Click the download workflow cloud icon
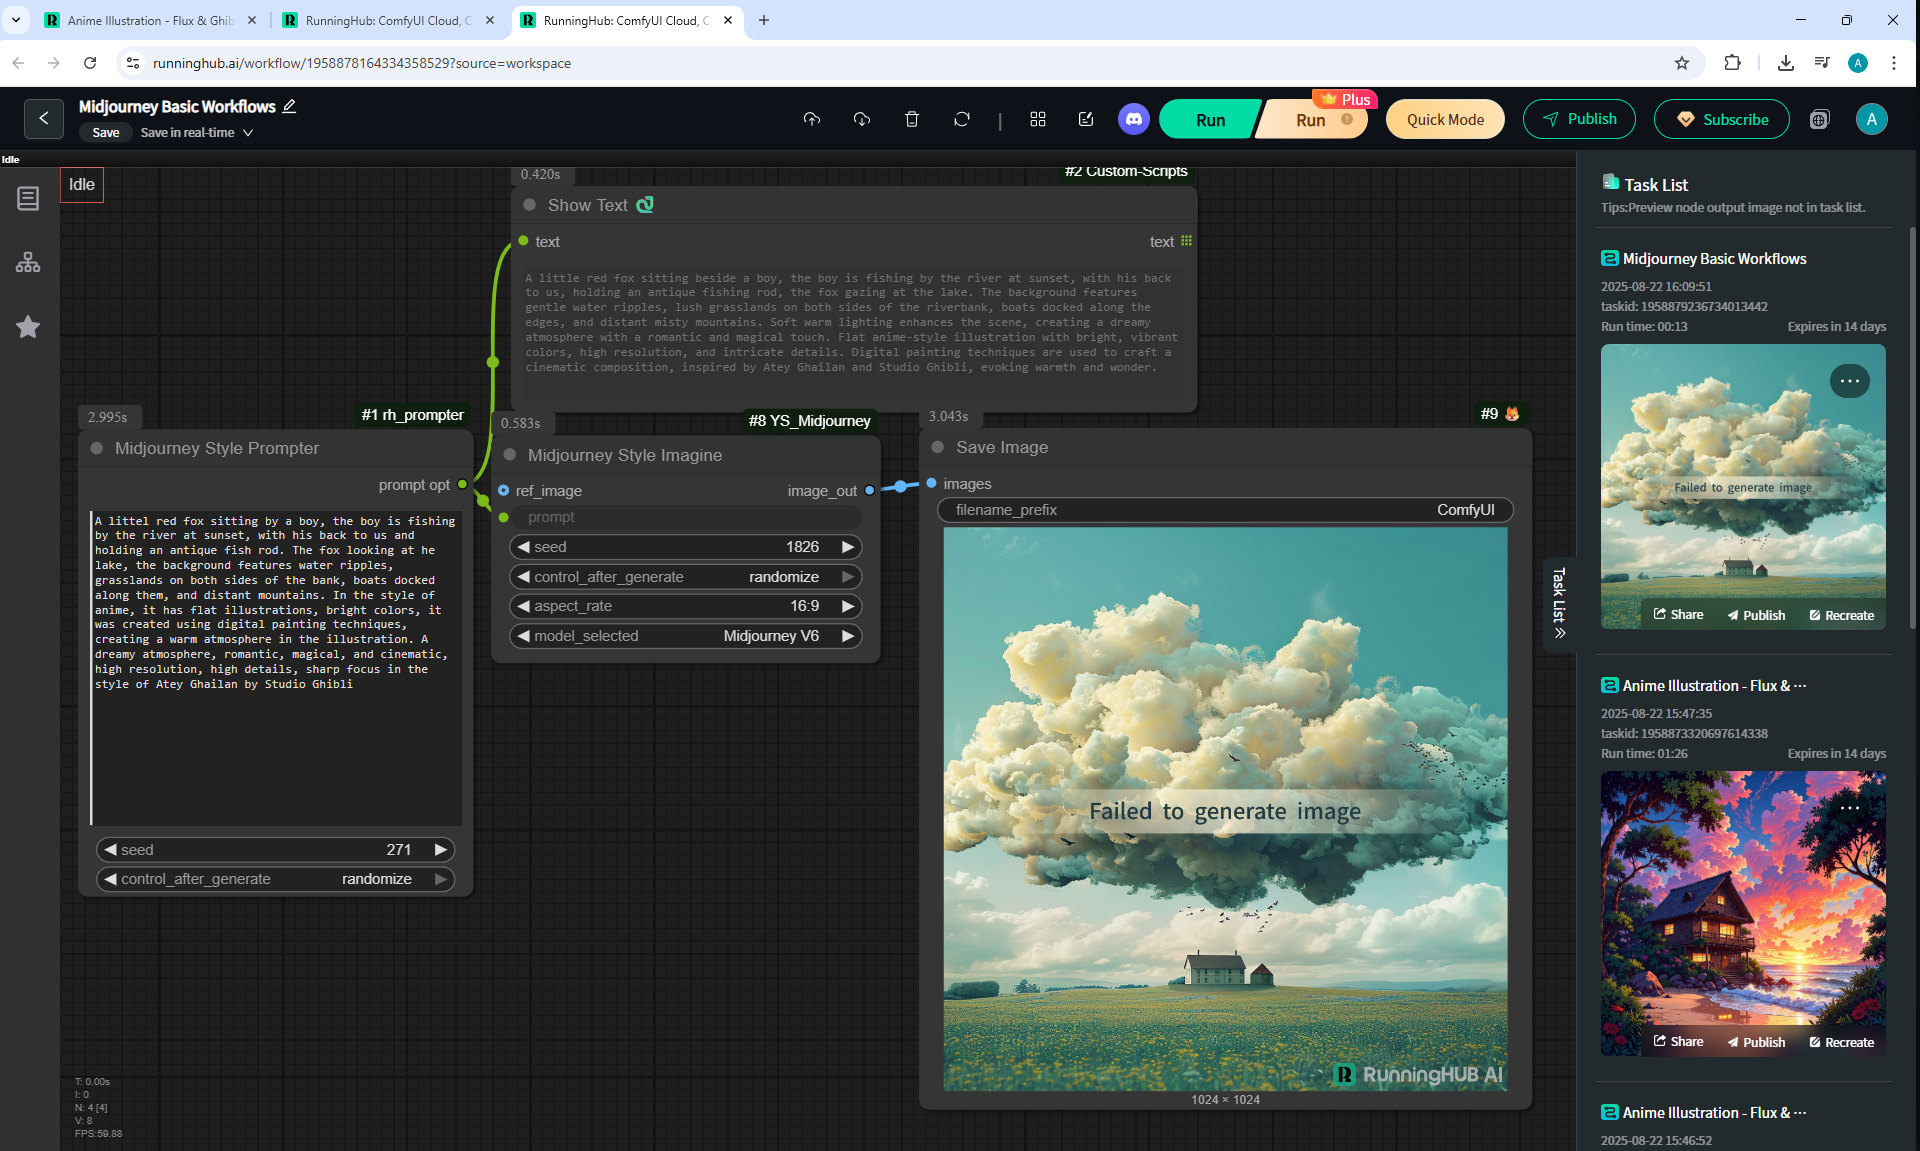Viewport: 1920px width, 1151px height. click(x=861, y=119)
